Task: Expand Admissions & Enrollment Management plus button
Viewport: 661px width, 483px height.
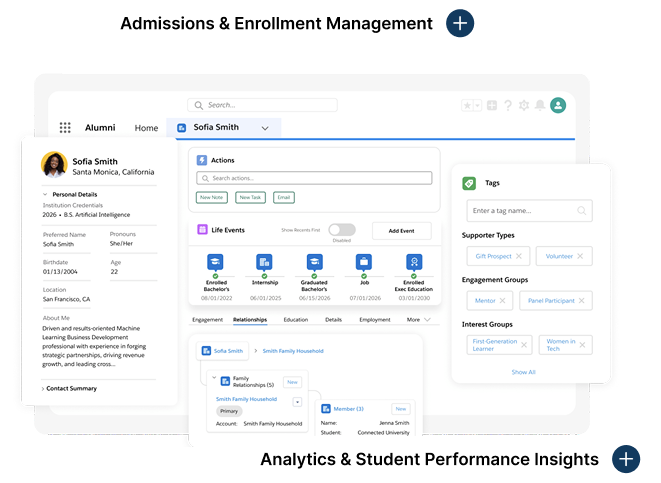Action: [459, 23]
